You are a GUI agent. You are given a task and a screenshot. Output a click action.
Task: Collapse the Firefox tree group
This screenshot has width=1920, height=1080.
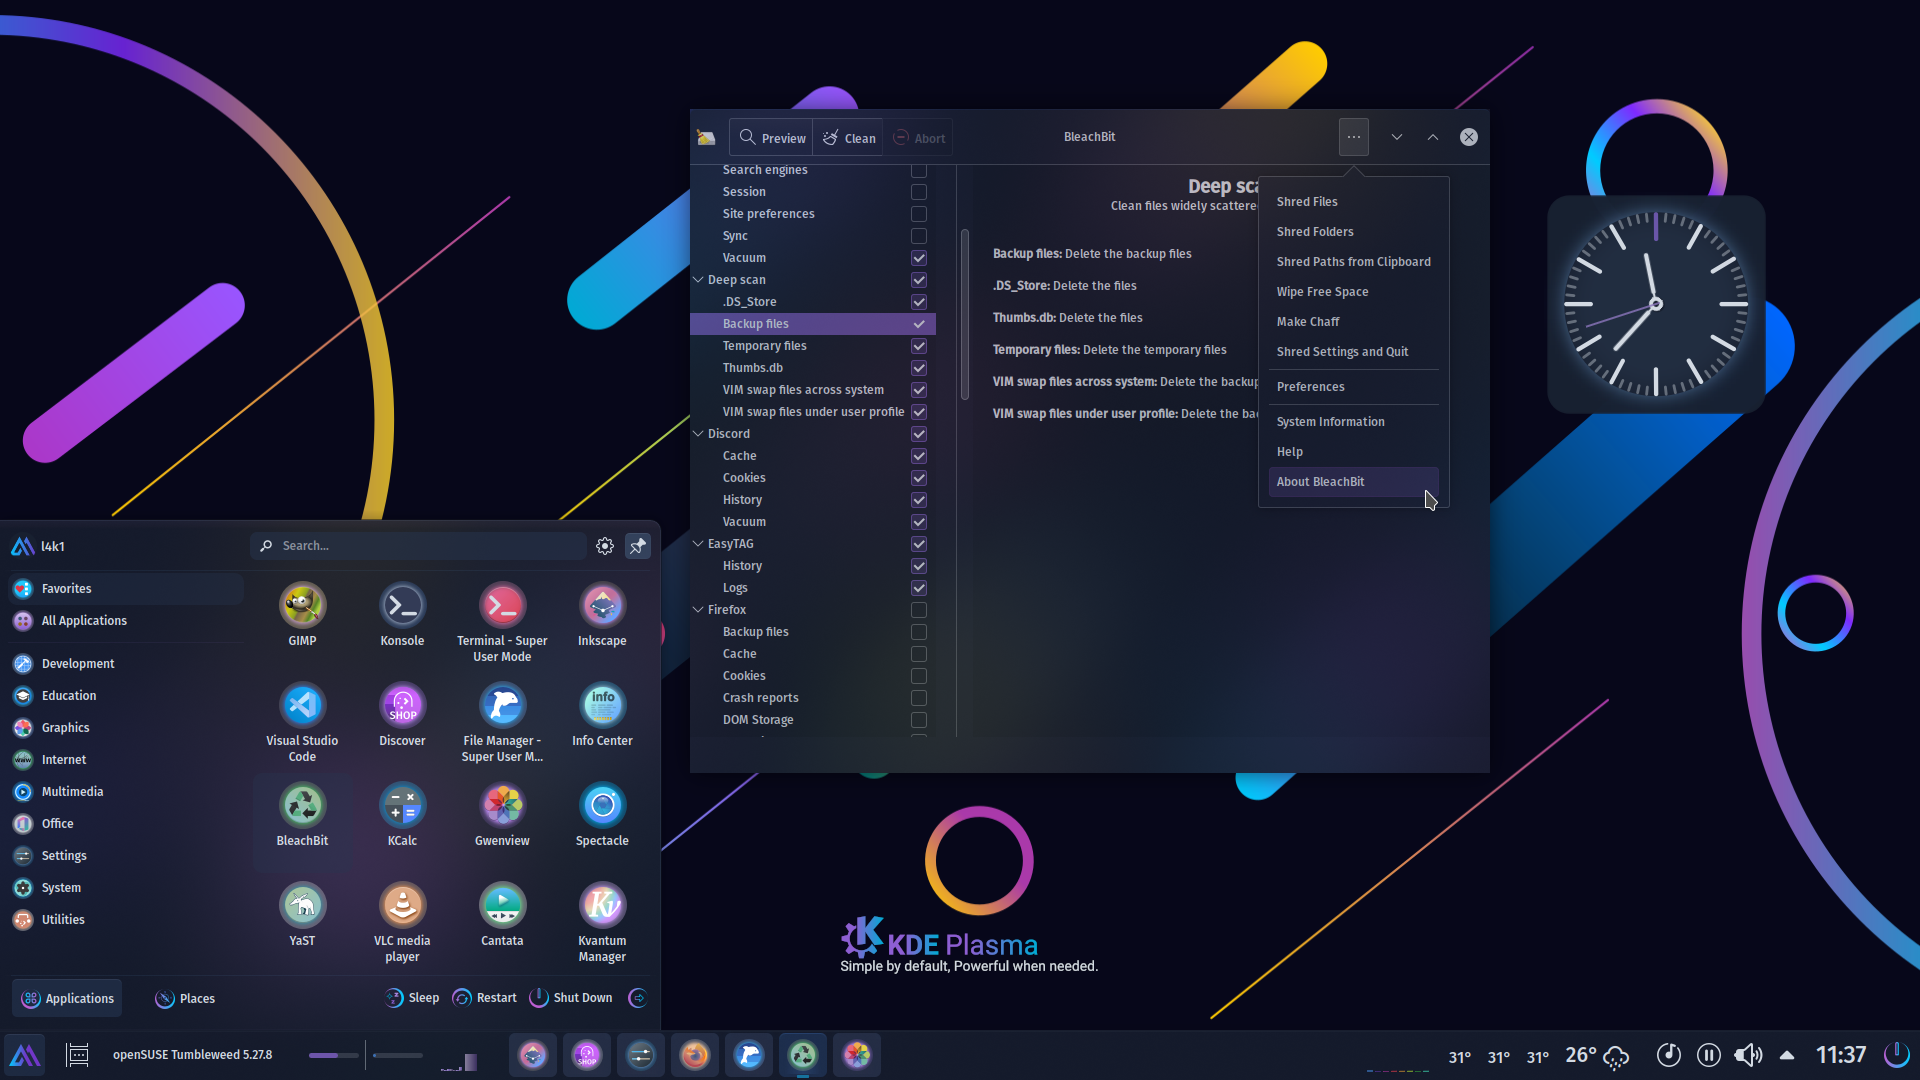coord(698,610)
